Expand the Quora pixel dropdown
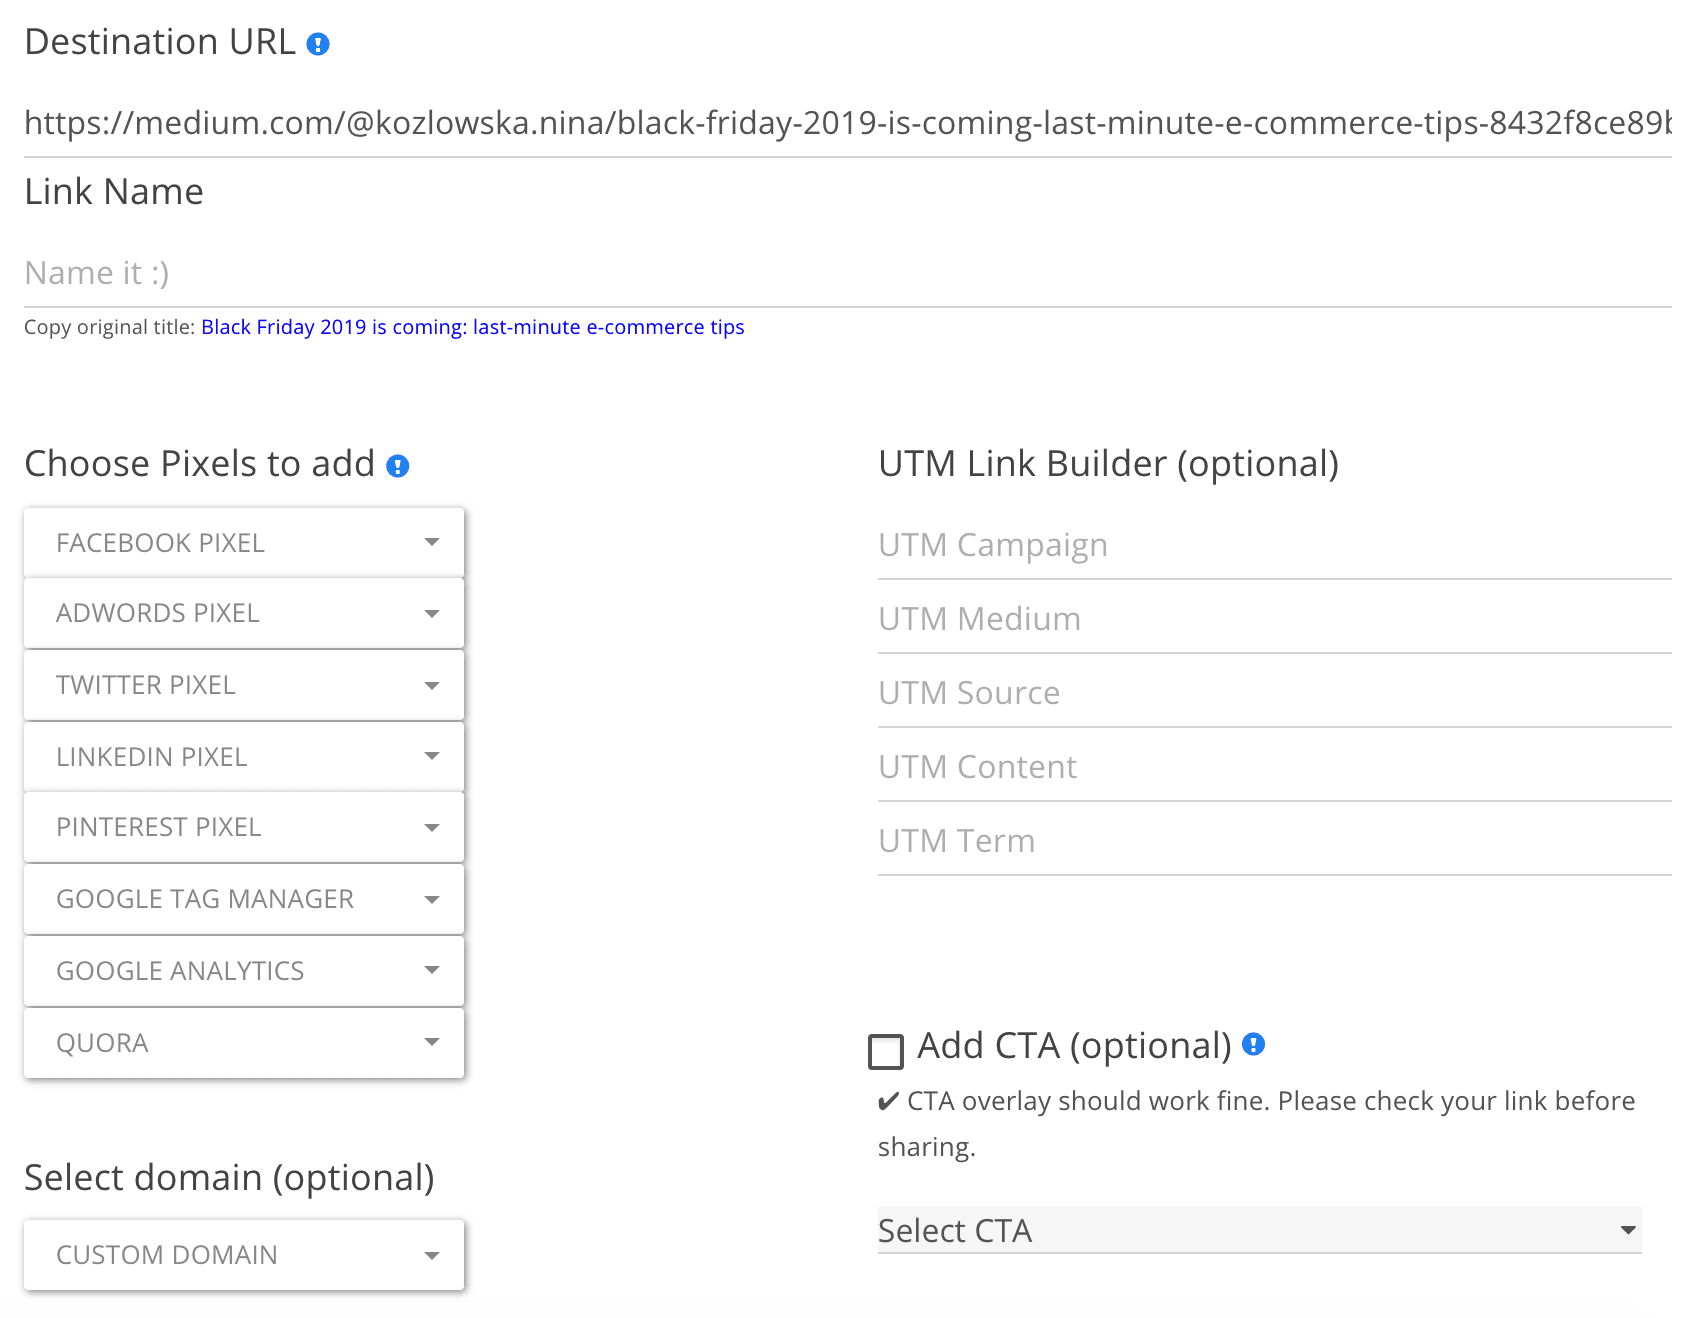 [244, 1043]
